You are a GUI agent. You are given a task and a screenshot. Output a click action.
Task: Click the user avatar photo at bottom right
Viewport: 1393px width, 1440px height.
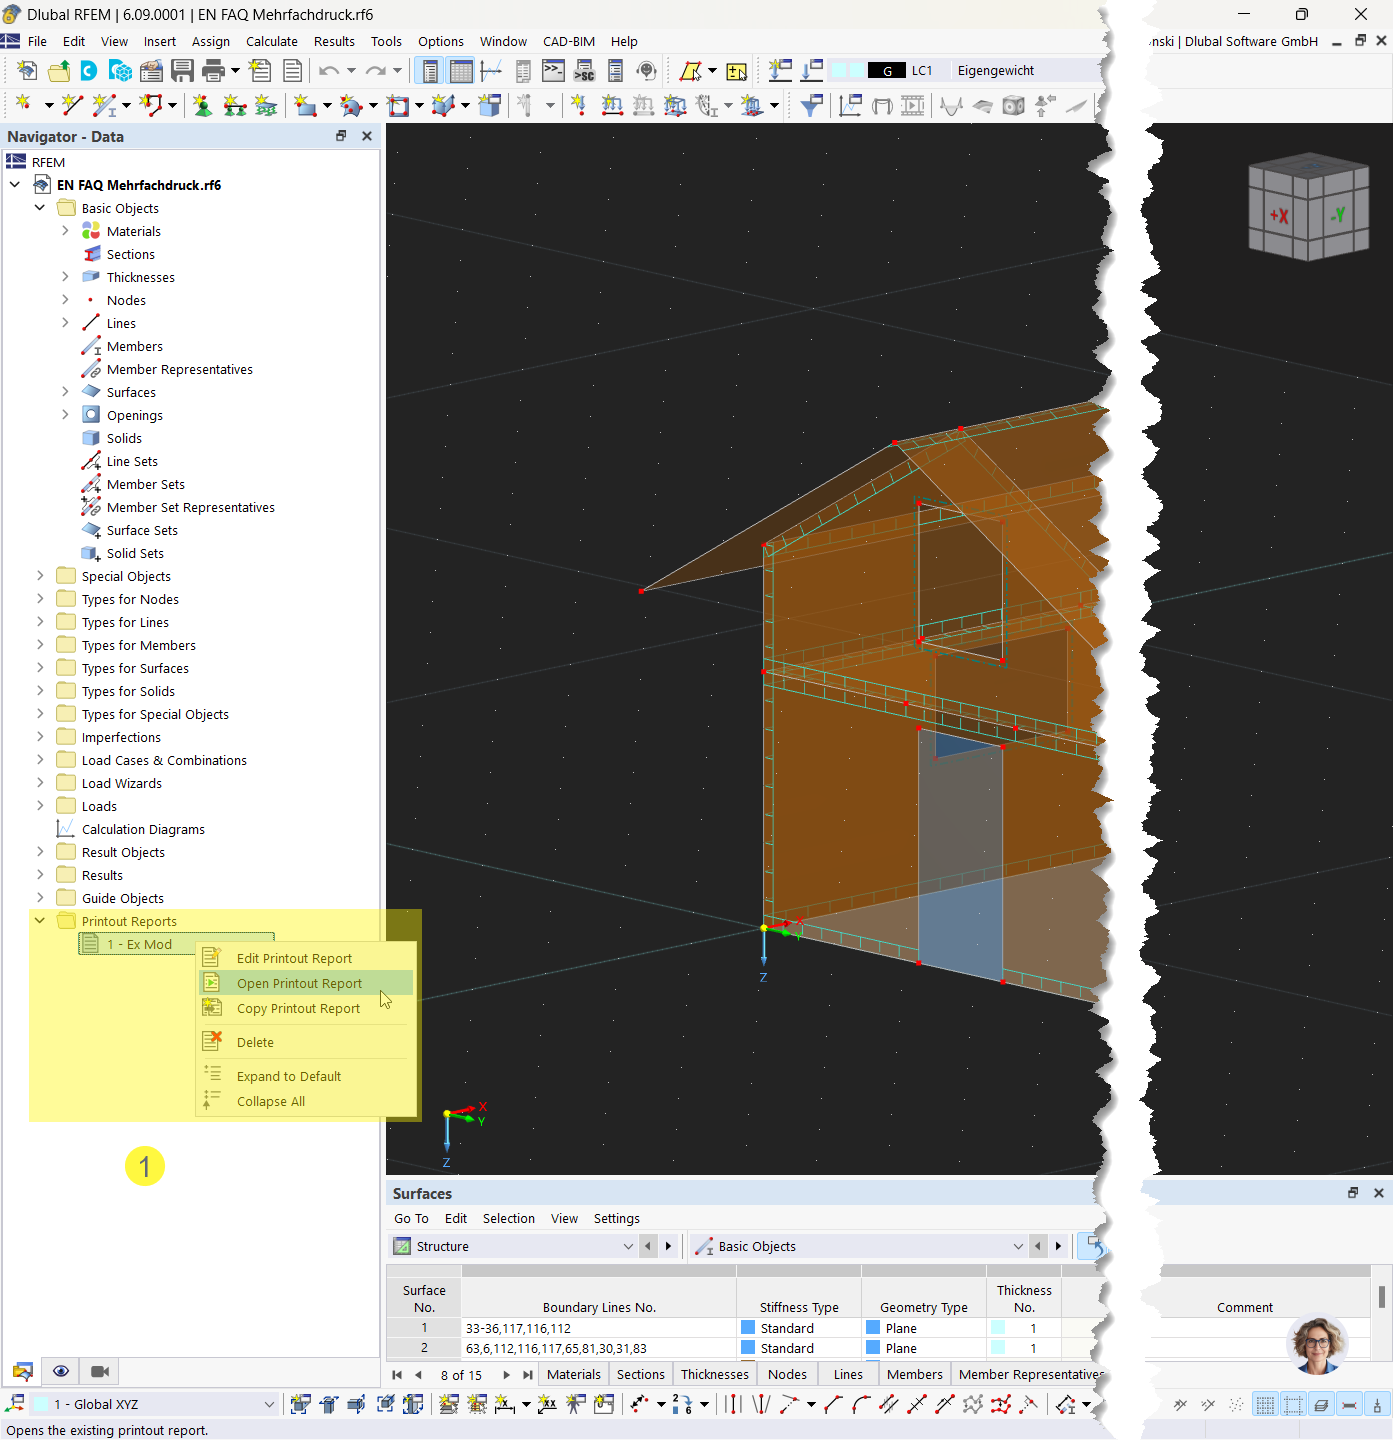1318,1344
